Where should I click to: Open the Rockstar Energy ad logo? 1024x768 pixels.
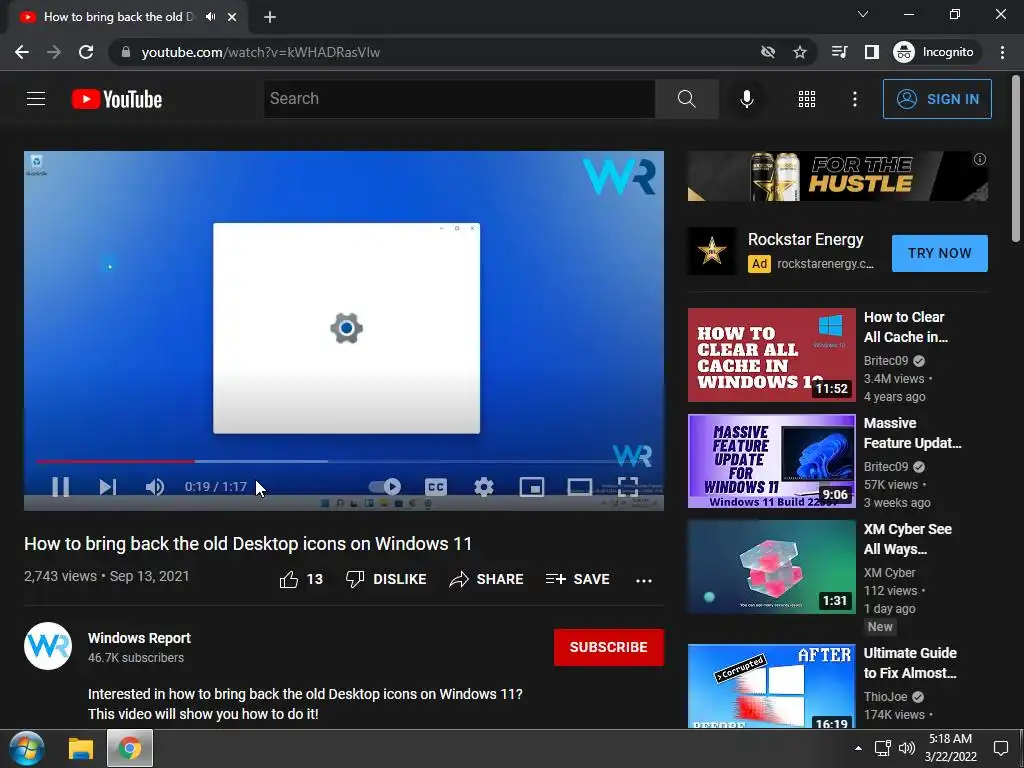click(x=712, y=251)
